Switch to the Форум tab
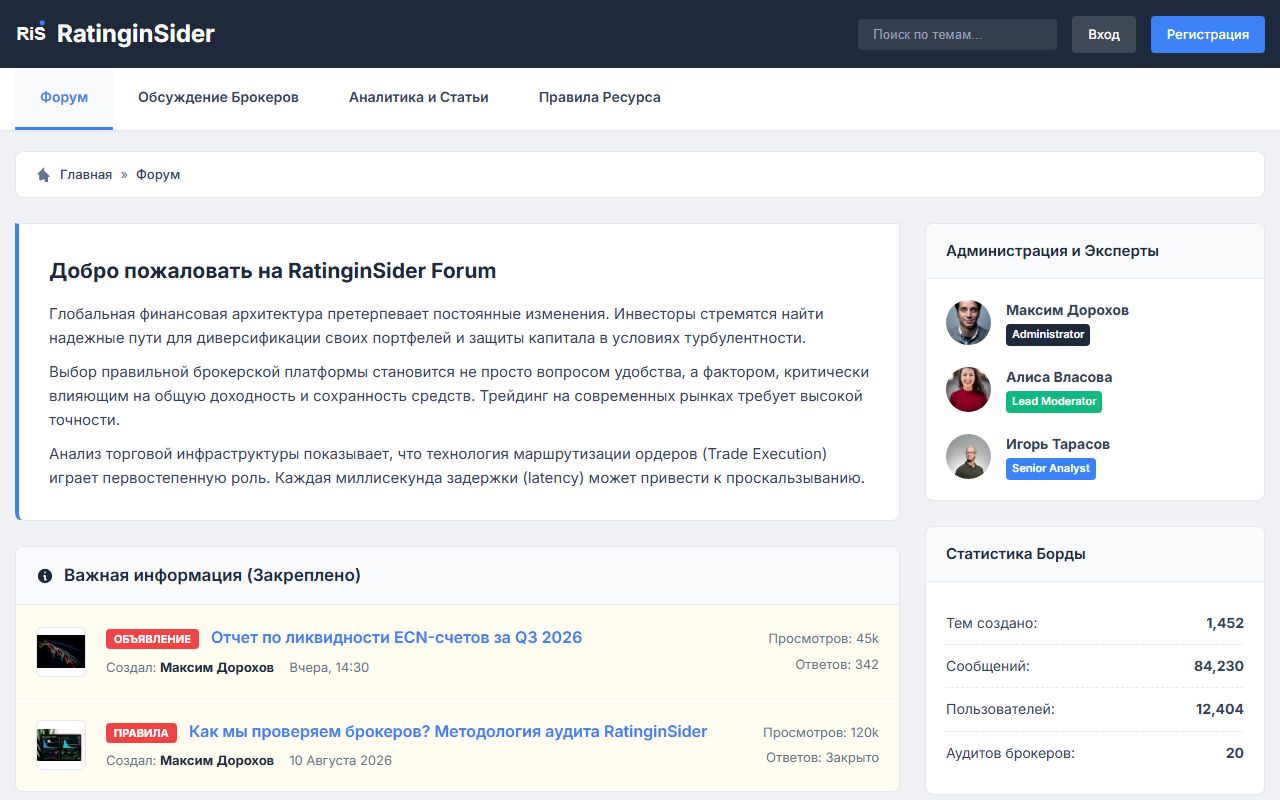 click(64, 98)
